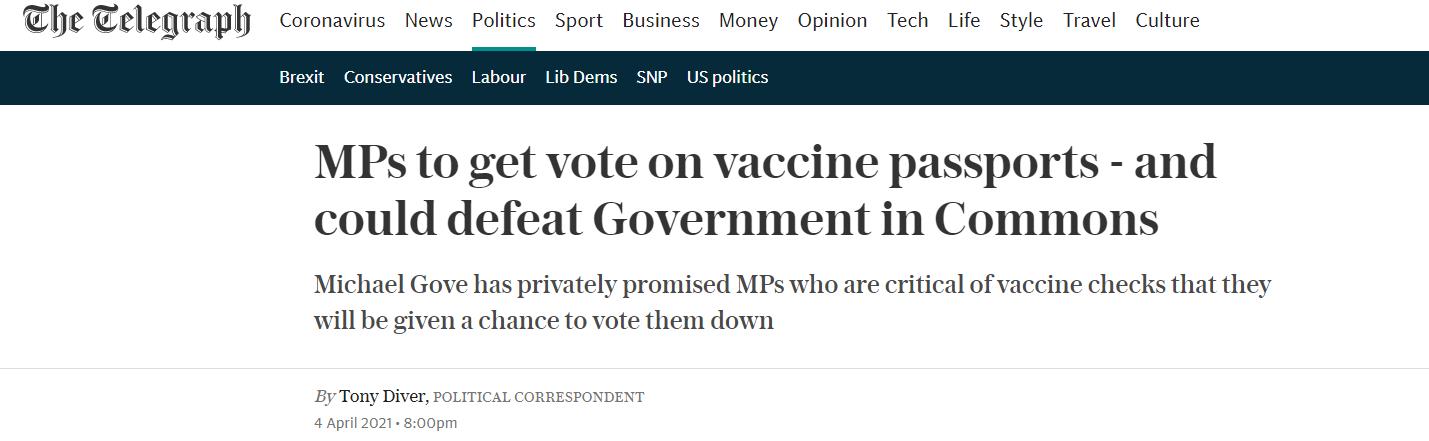Select the Politics tab
The image size is (1429, 441).
(503, 21)
